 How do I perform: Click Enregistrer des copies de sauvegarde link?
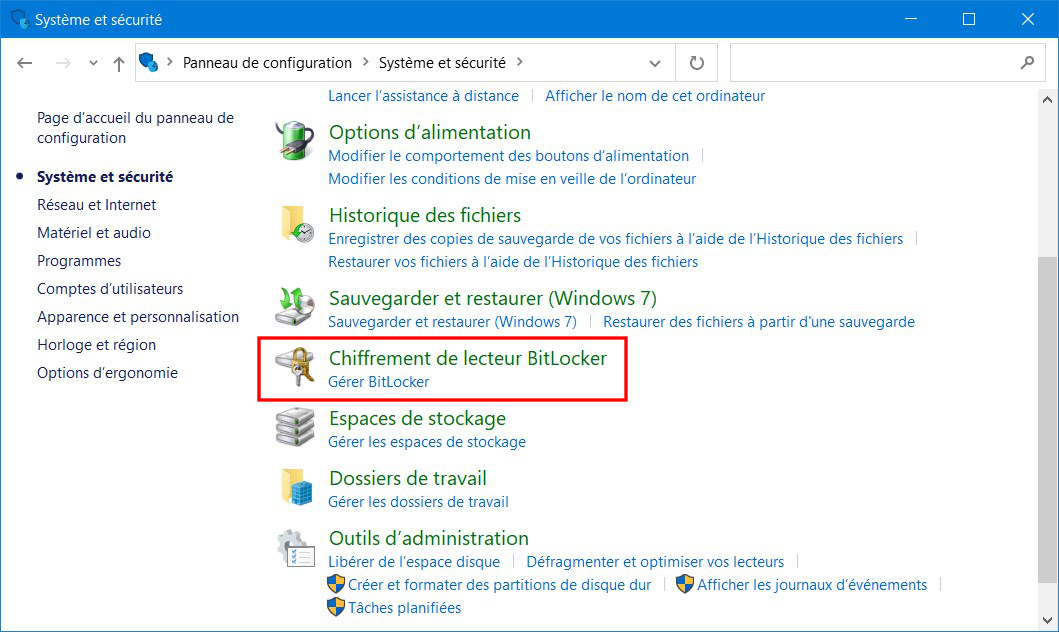[x=615, y=239]
